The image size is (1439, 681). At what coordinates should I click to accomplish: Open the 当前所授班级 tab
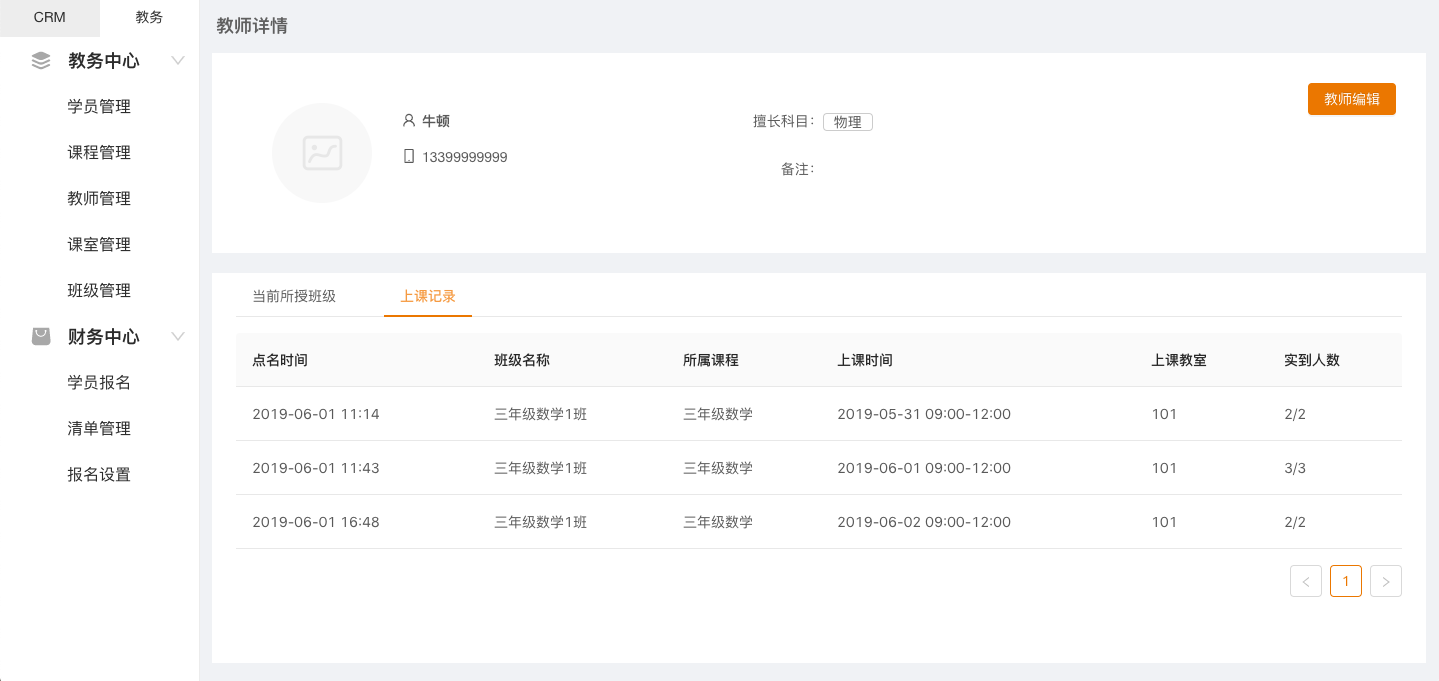[x=294, y=296]
